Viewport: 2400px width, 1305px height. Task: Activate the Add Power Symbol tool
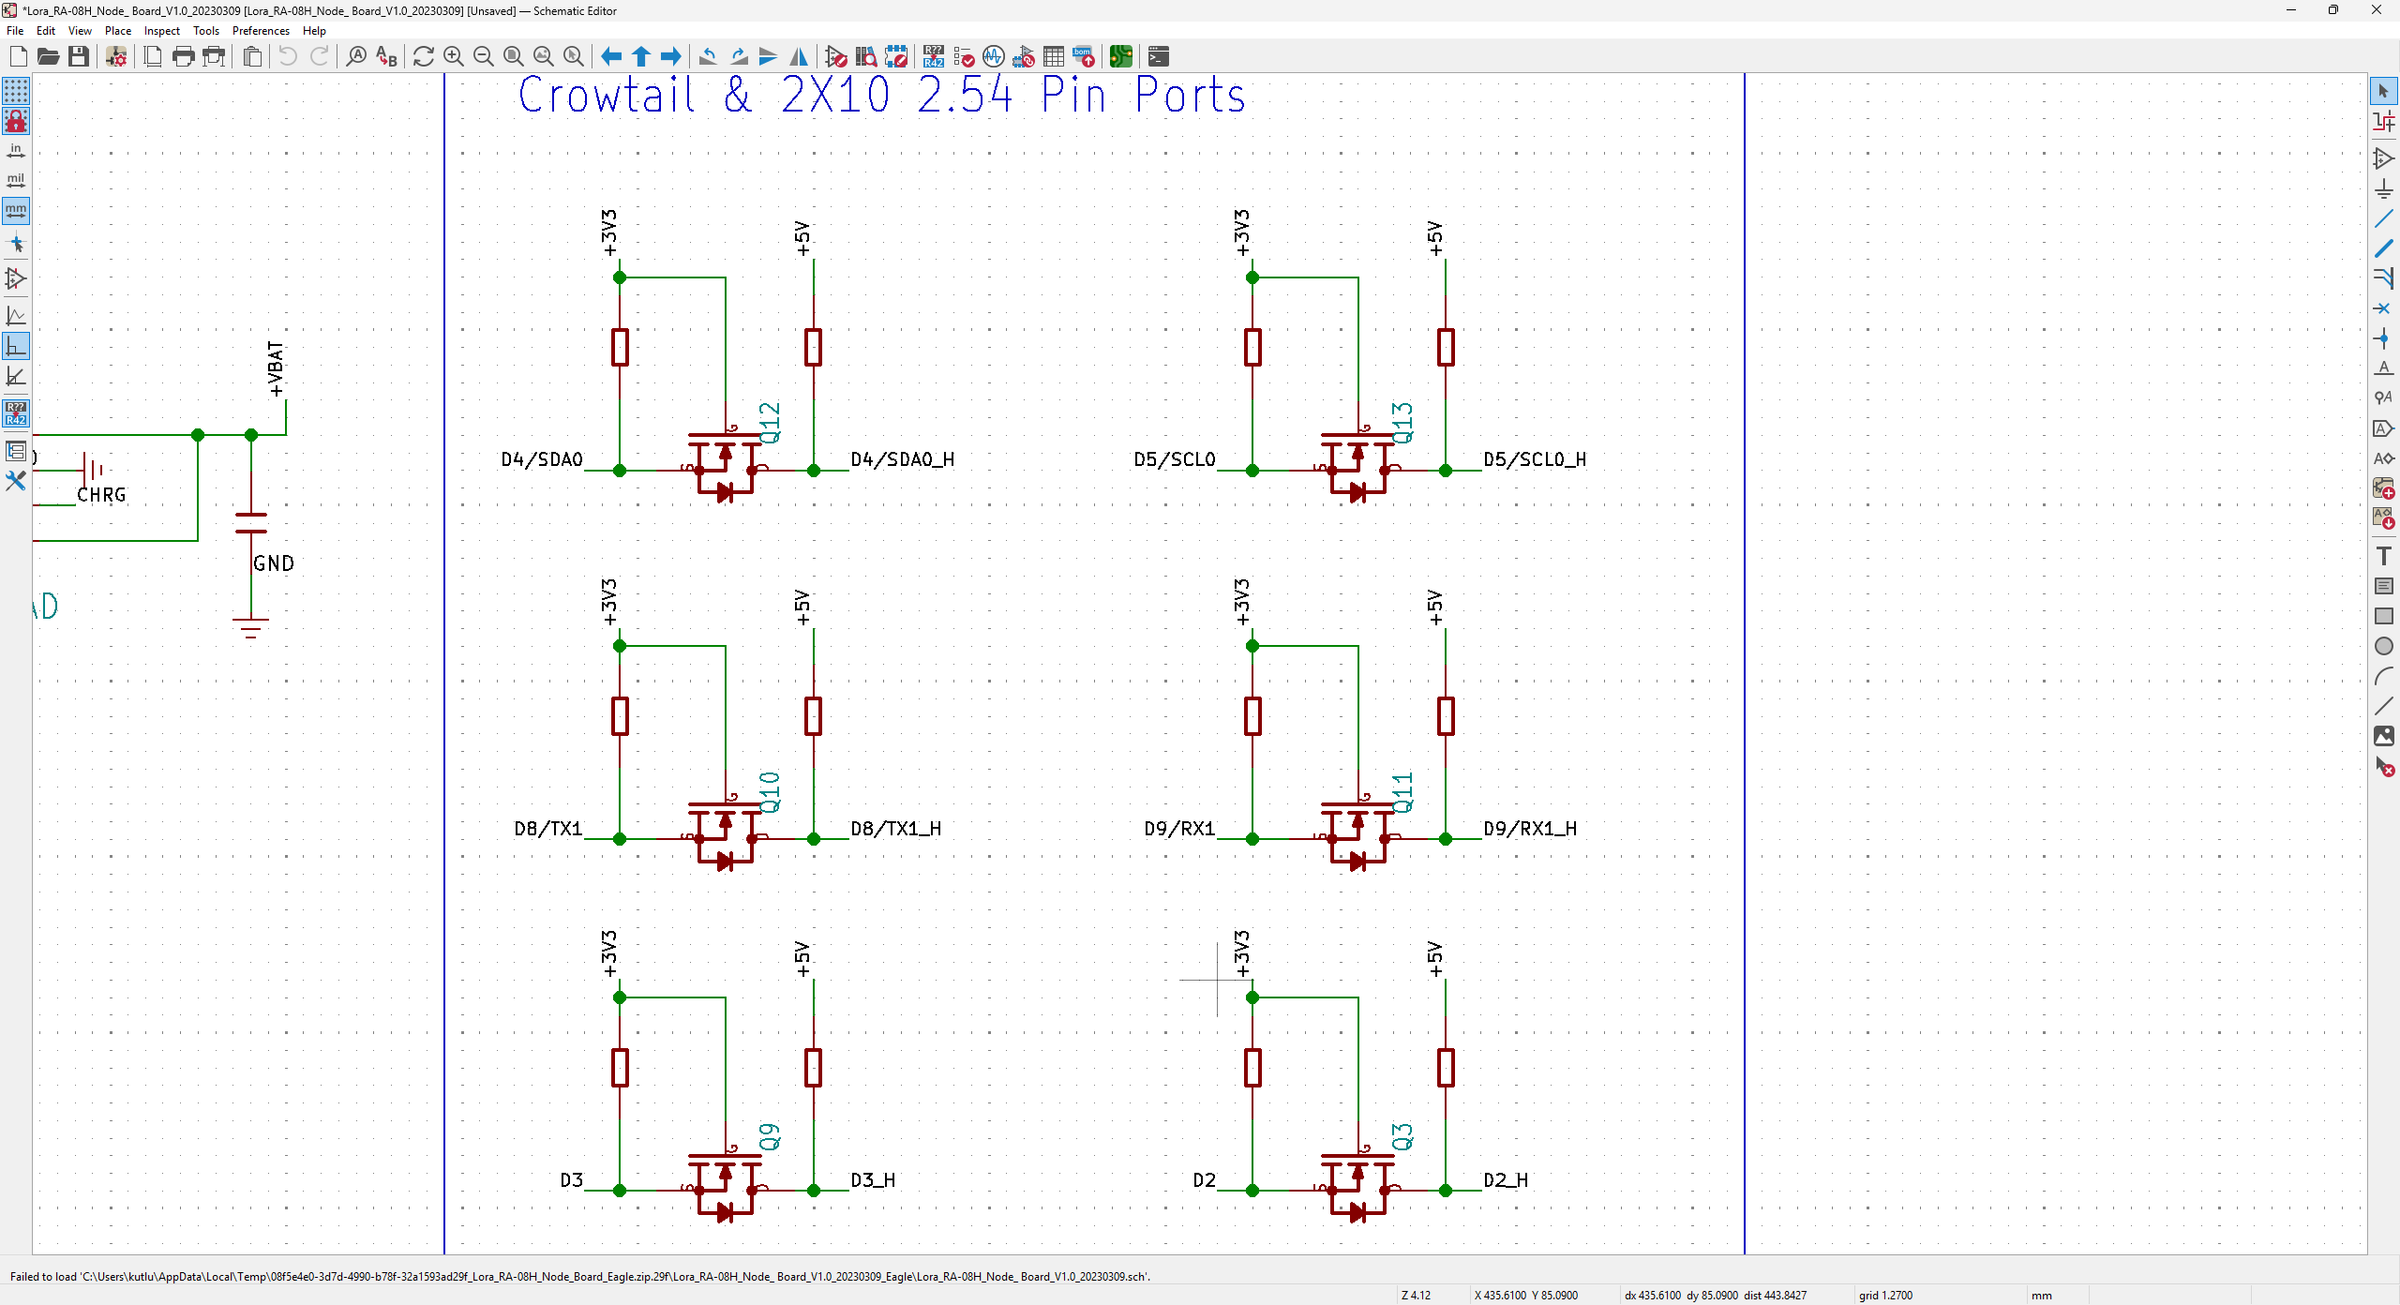pyautogui.click(x=2384, y=189)
